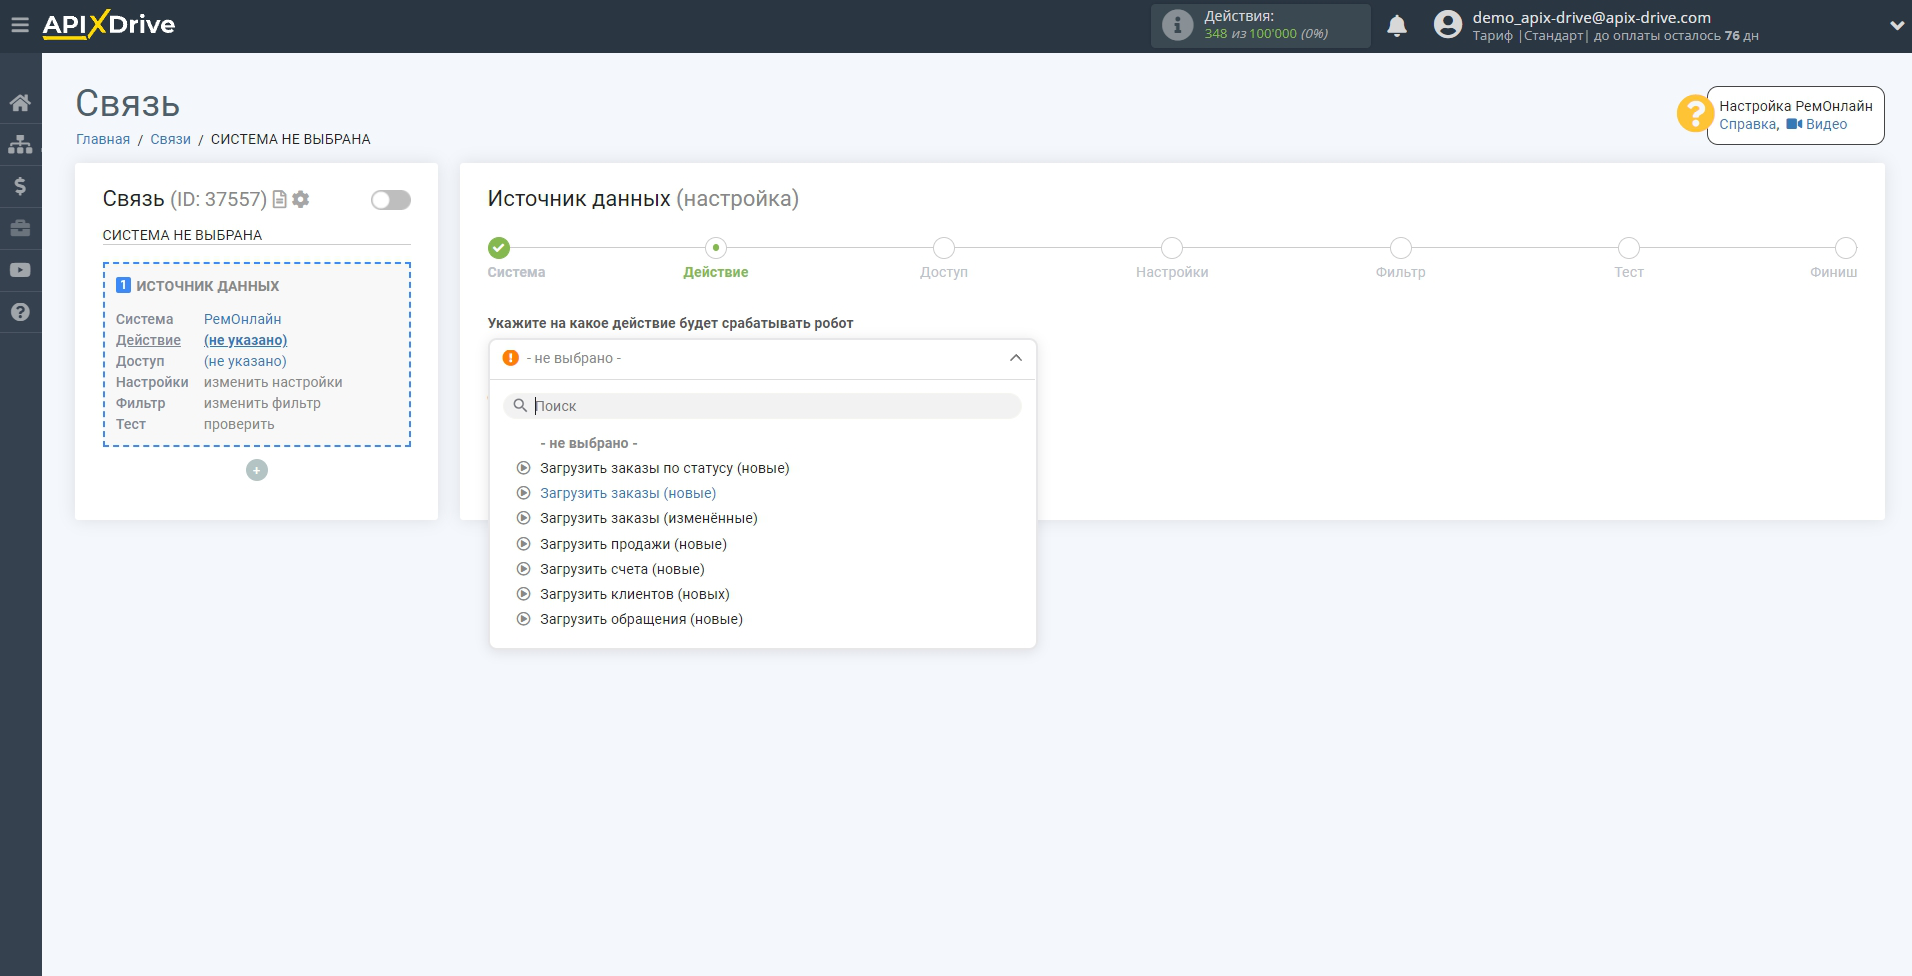Click Доступ (не указано) link
Viewport: 1912px width, 976px height.
click(x=245, y=361)
